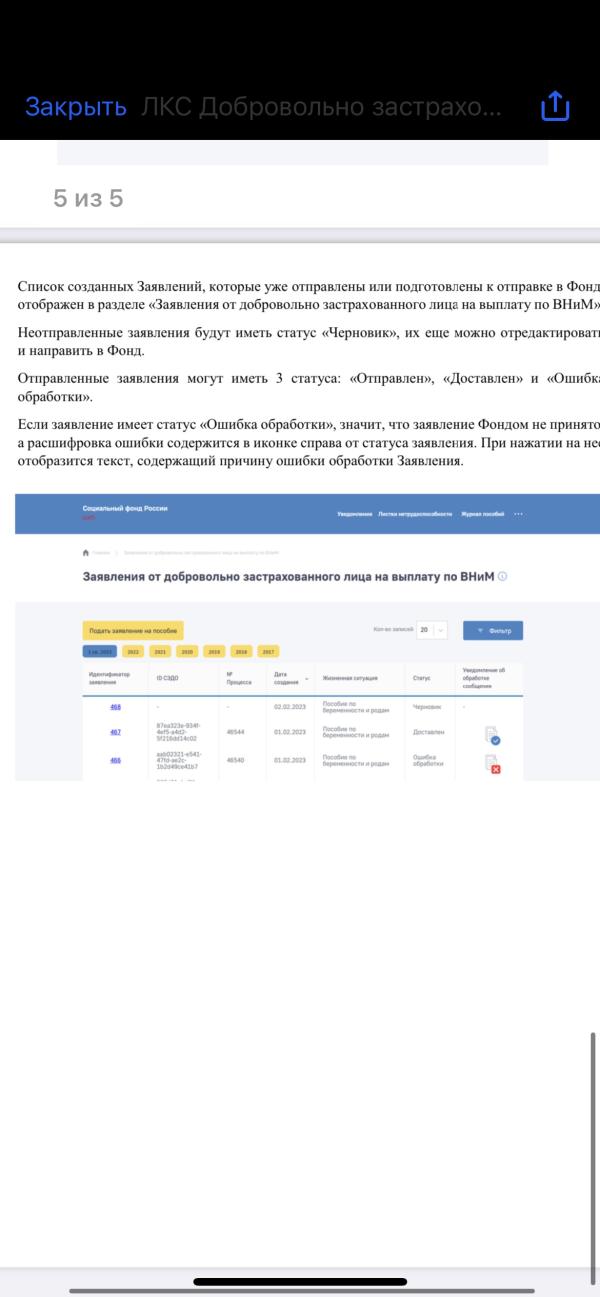
Task: Click error notification icon with red cross
Action: [x=492, y=764]
